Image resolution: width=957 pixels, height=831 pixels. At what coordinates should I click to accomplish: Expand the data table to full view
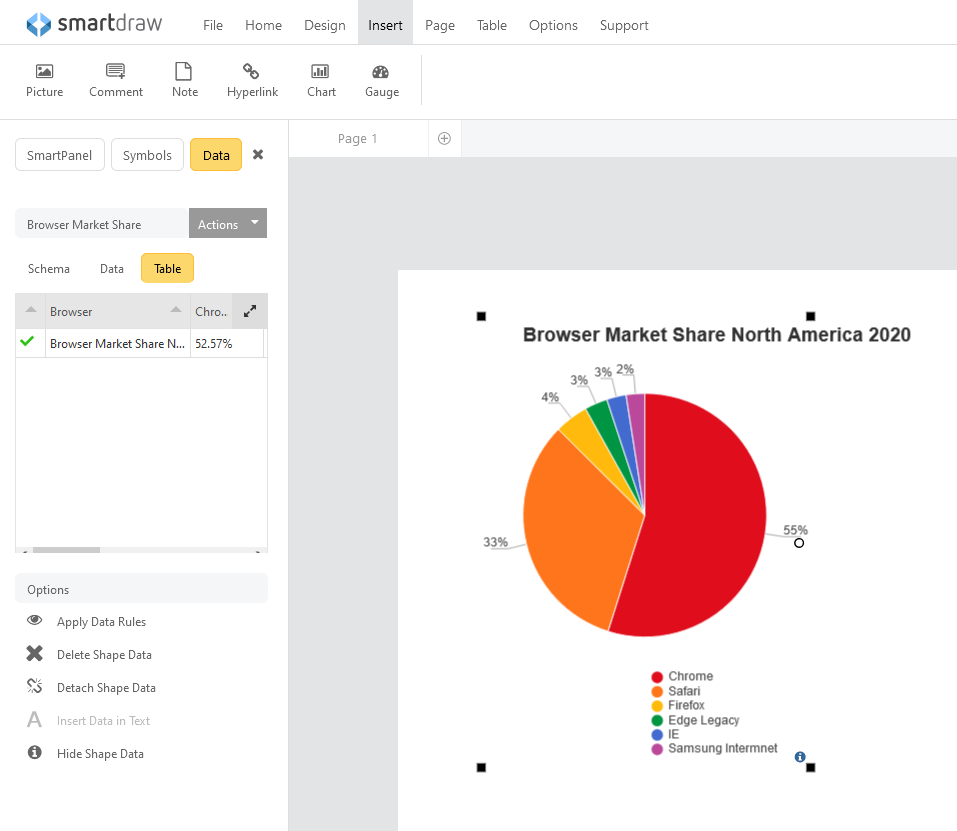point(250,311)
